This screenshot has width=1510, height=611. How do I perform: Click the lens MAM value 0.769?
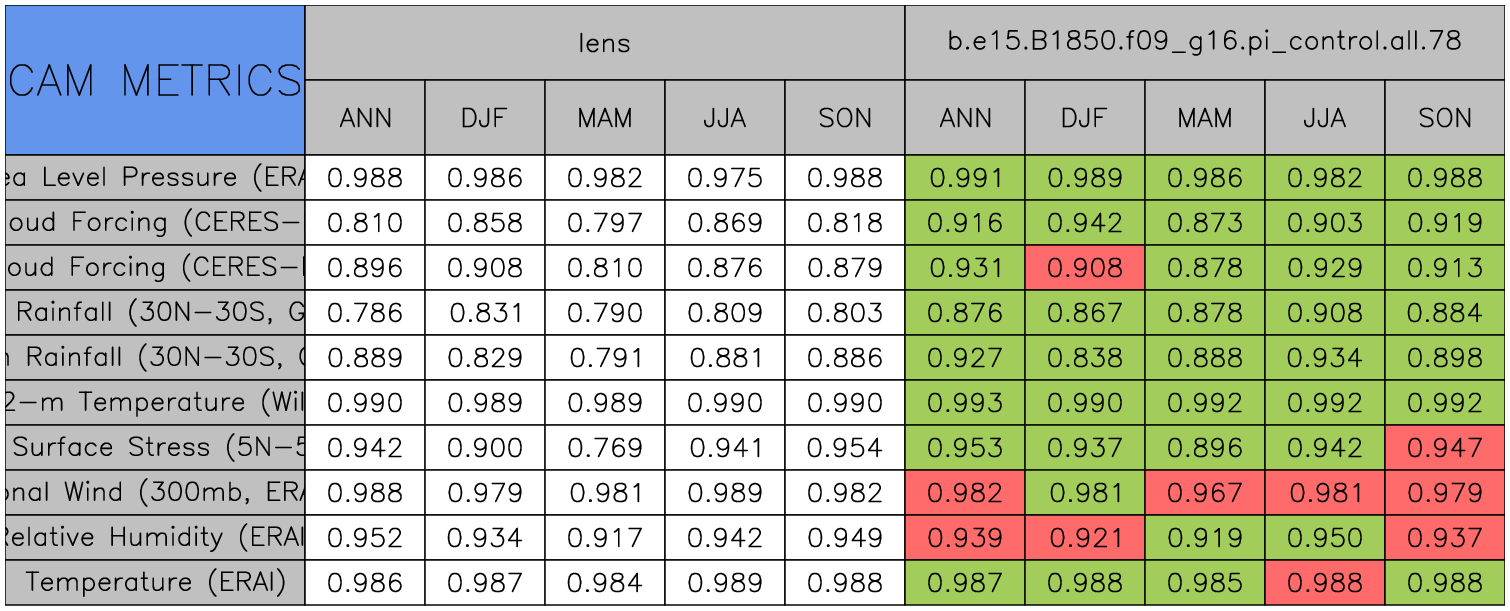pos(604,447)
